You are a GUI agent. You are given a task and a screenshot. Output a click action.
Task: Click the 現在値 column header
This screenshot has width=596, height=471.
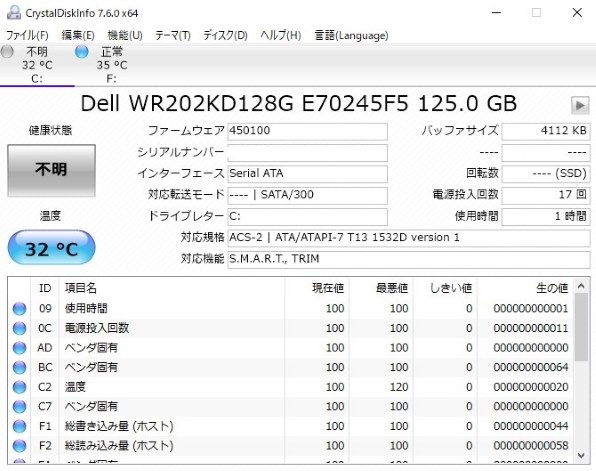[317, 288]
